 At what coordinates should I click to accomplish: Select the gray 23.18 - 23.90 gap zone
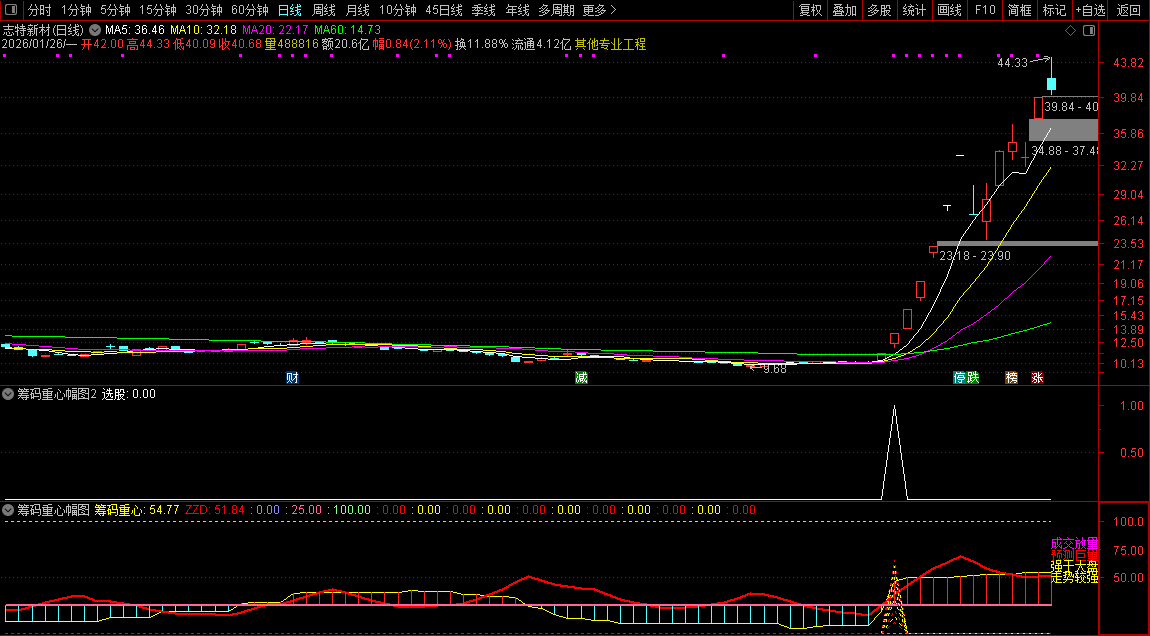click(1017, 244)
